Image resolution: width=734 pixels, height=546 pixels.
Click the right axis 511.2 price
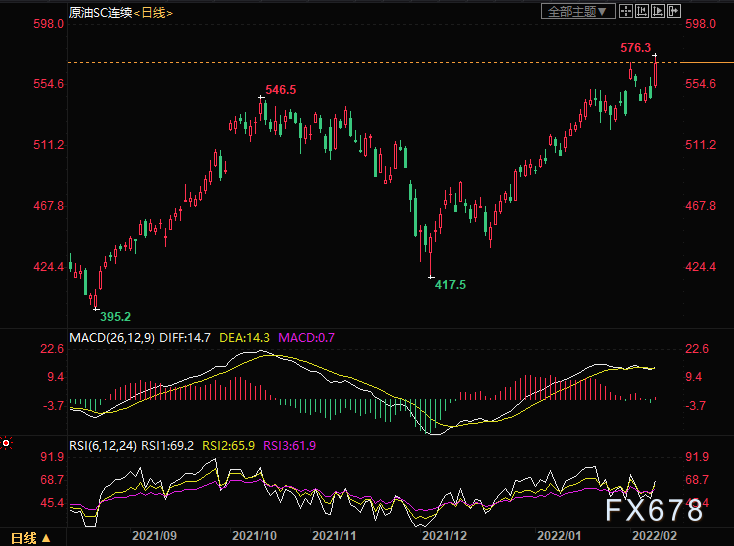tap(700, 145)
